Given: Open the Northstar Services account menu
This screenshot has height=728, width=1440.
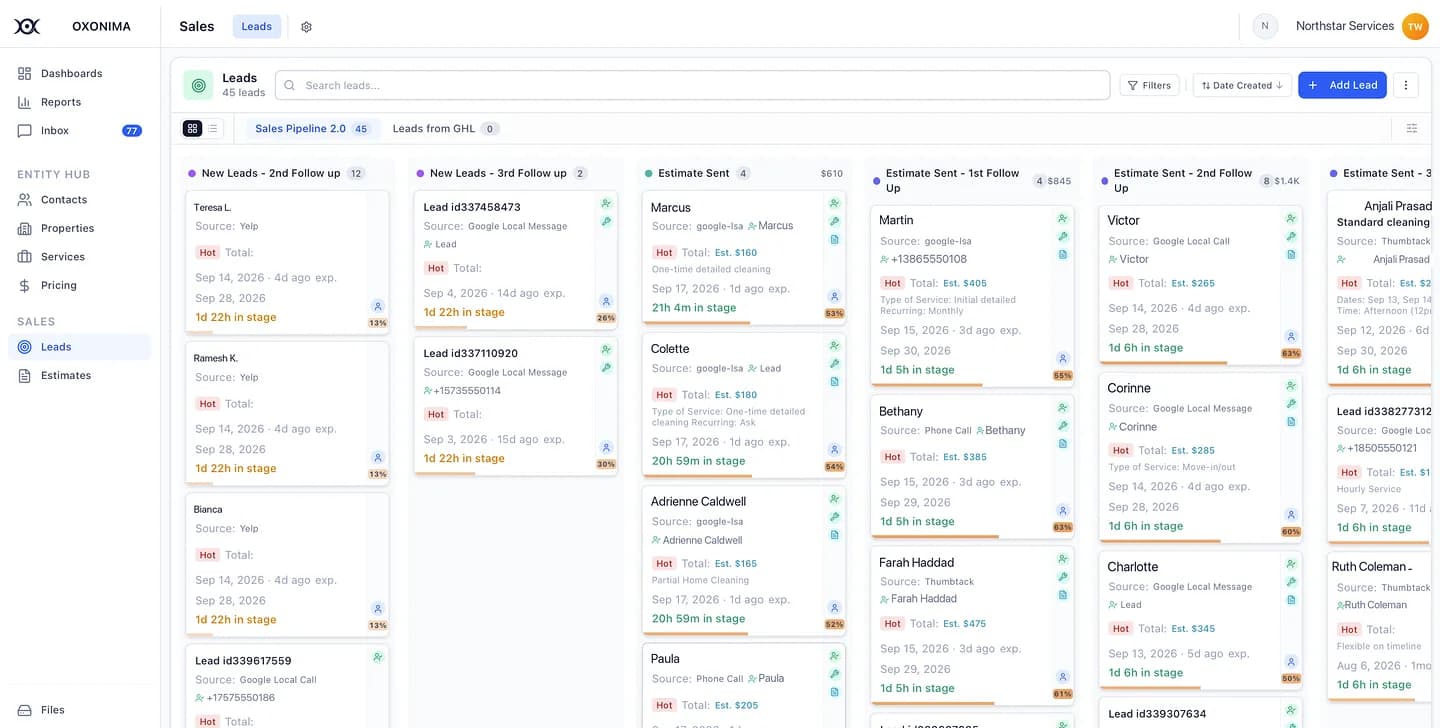Looking at the screenshot, I should tap(1344, 27).
